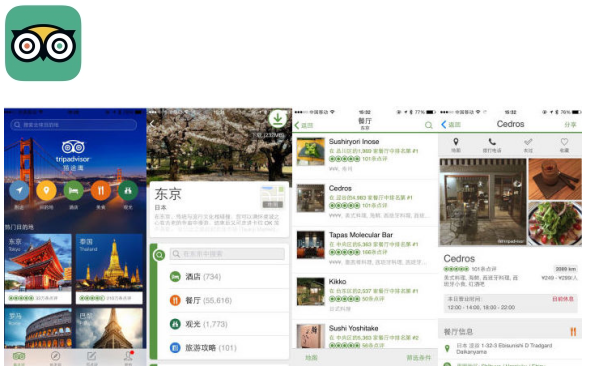Tap the binoculars icon next to 观光
The image size is (590, 387).
(175, 324)
